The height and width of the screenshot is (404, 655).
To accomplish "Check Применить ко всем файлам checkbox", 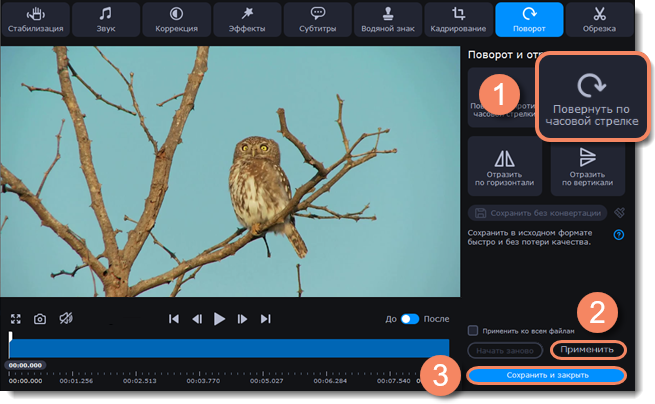I will [x=473, y=330].
